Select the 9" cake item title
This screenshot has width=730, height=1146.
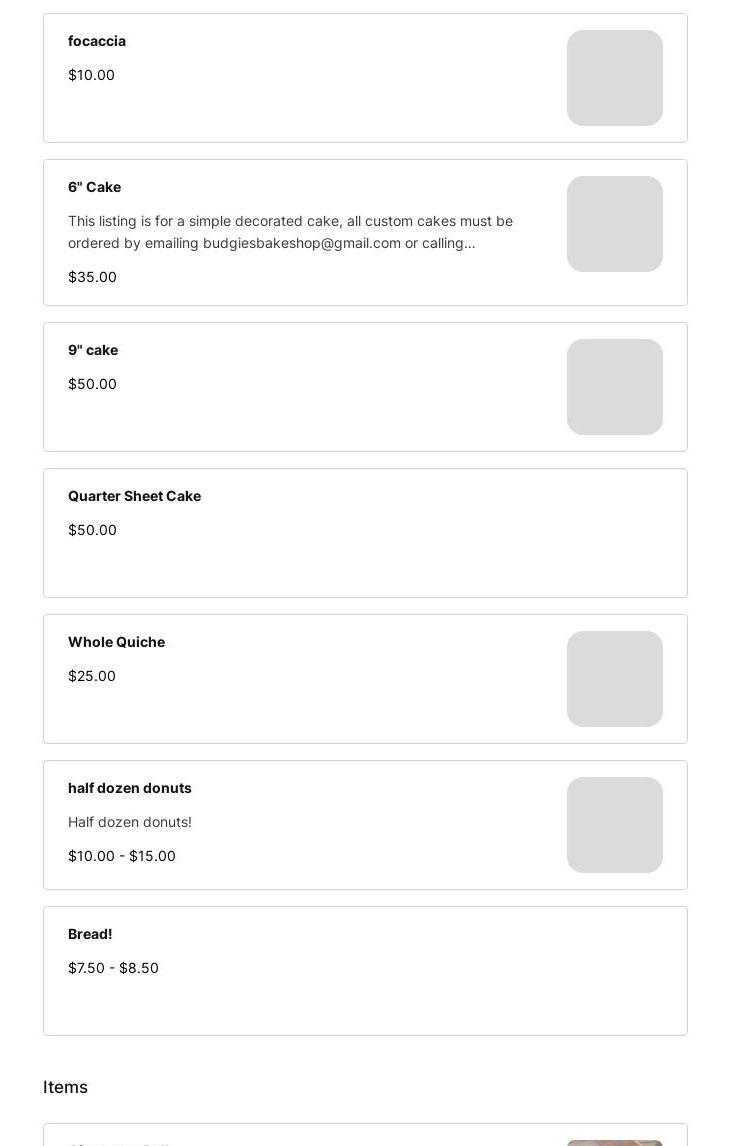click(x=93, y=350)
